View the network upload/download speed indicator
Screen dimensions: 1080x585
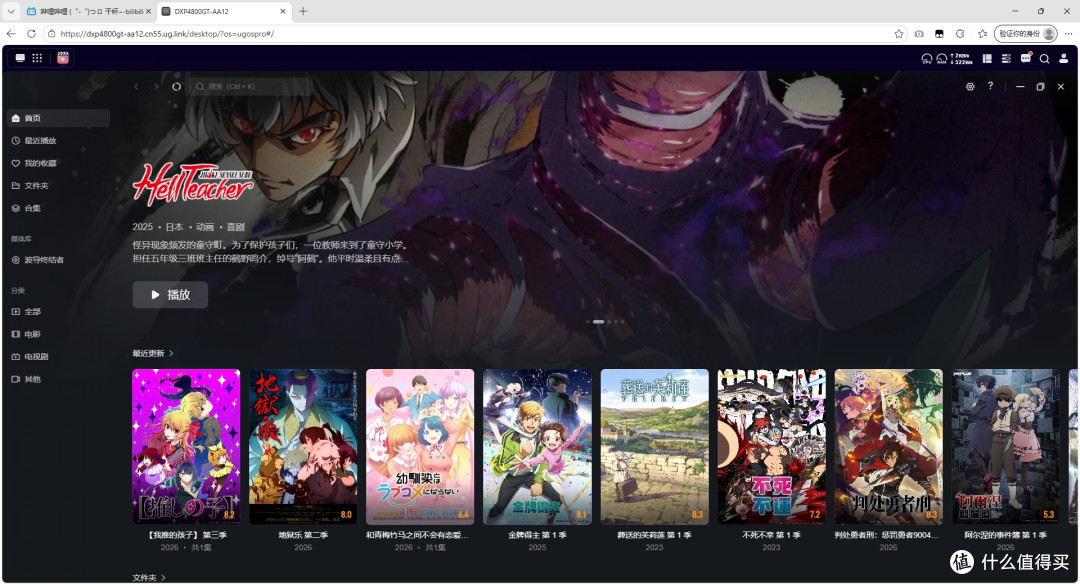[x=962, y=59]
